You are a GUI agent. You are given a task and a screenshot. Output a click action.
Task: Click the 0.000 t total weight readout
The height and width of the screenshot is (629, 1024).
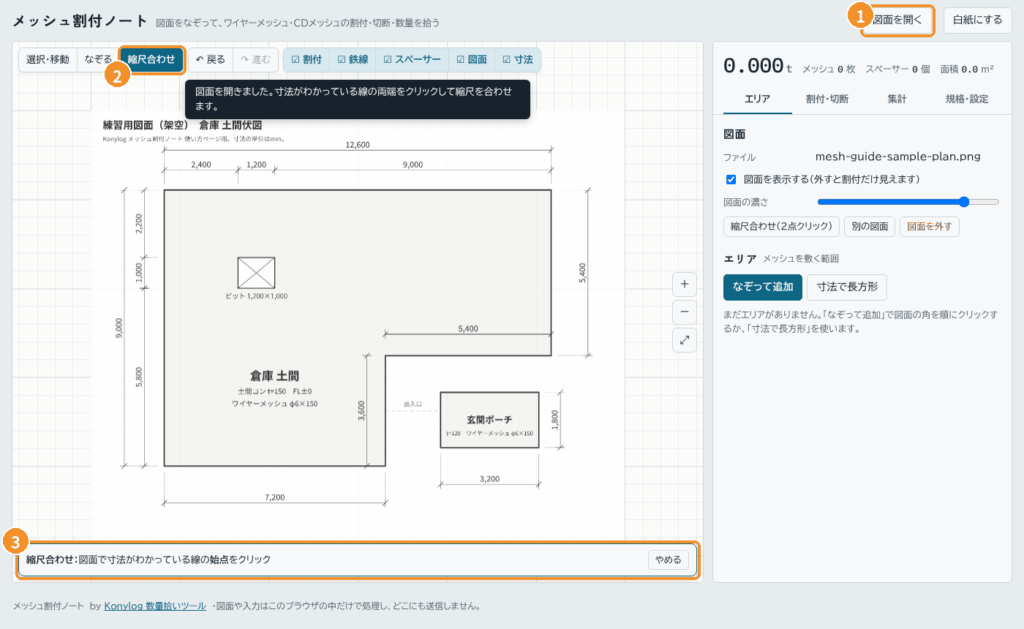coord(758,66)
